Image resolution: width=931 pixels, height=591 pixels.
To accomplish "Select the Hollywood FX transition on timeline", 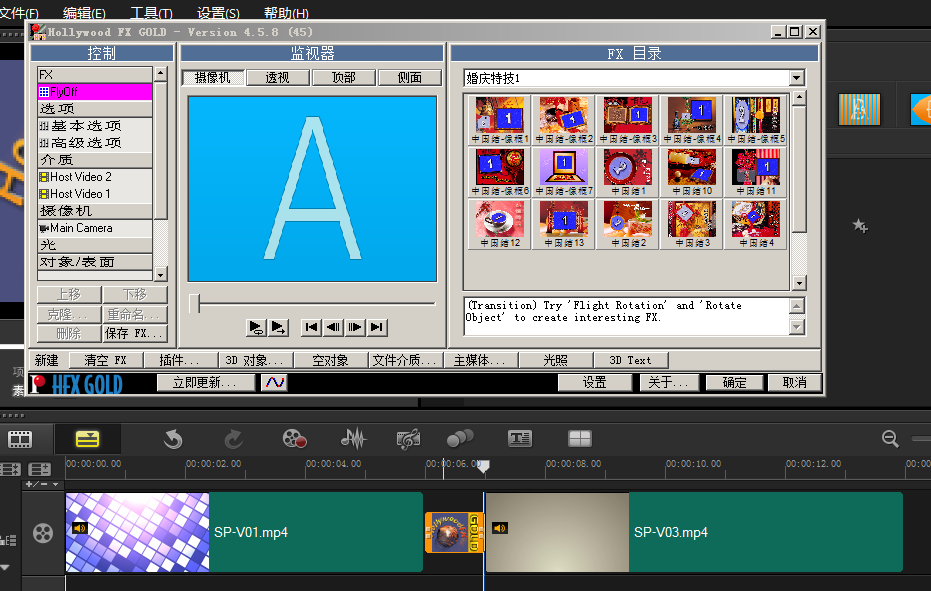I will [454, 533].
